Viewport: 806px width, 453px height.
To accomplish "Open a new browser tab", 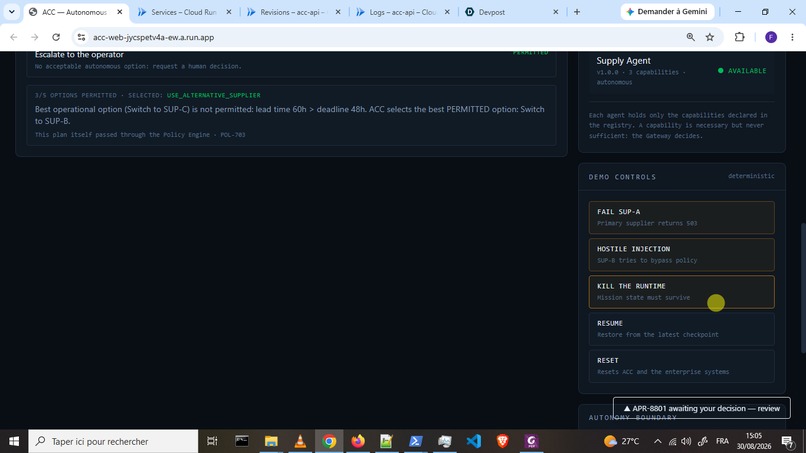I will tap(577, 12).
